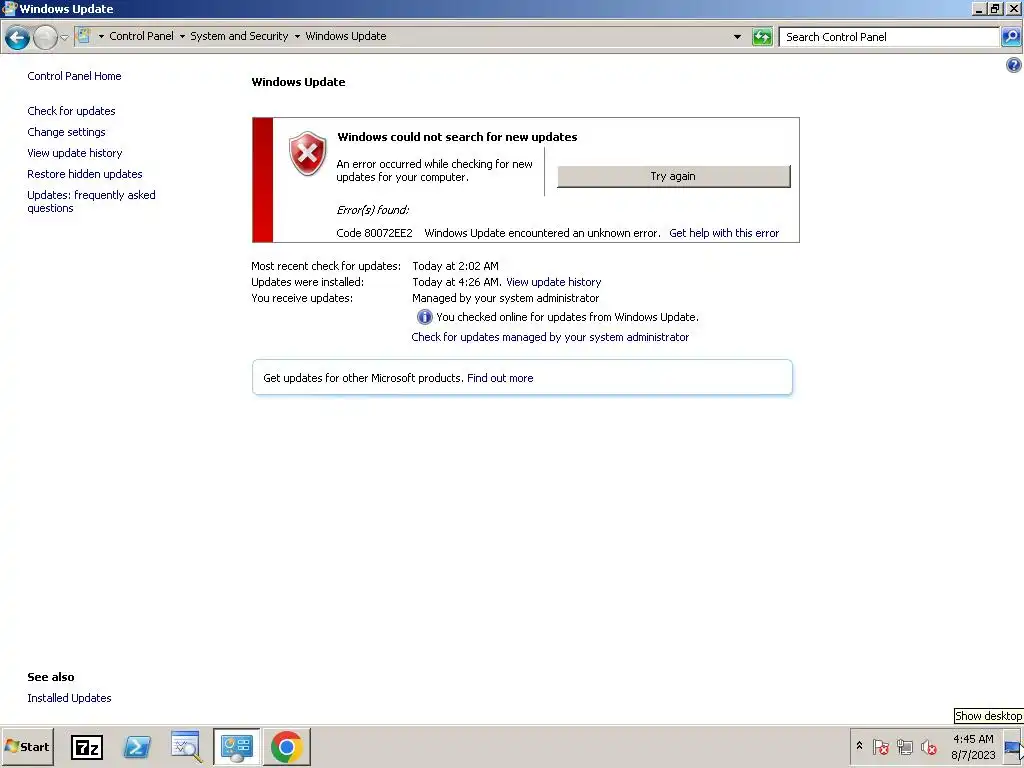This screenshot has height=768, width=1024.
Task: Click the Windows Update page heading
Action: click(x=298, y=82)
